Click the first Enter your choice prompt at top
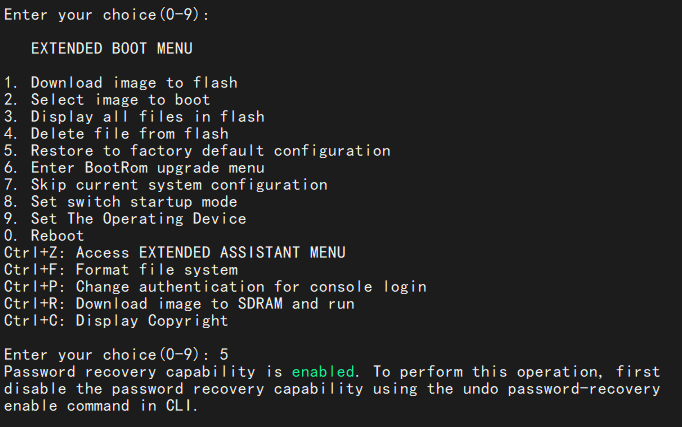The width and height of the screenshot is (682, 427). [107, 14]
